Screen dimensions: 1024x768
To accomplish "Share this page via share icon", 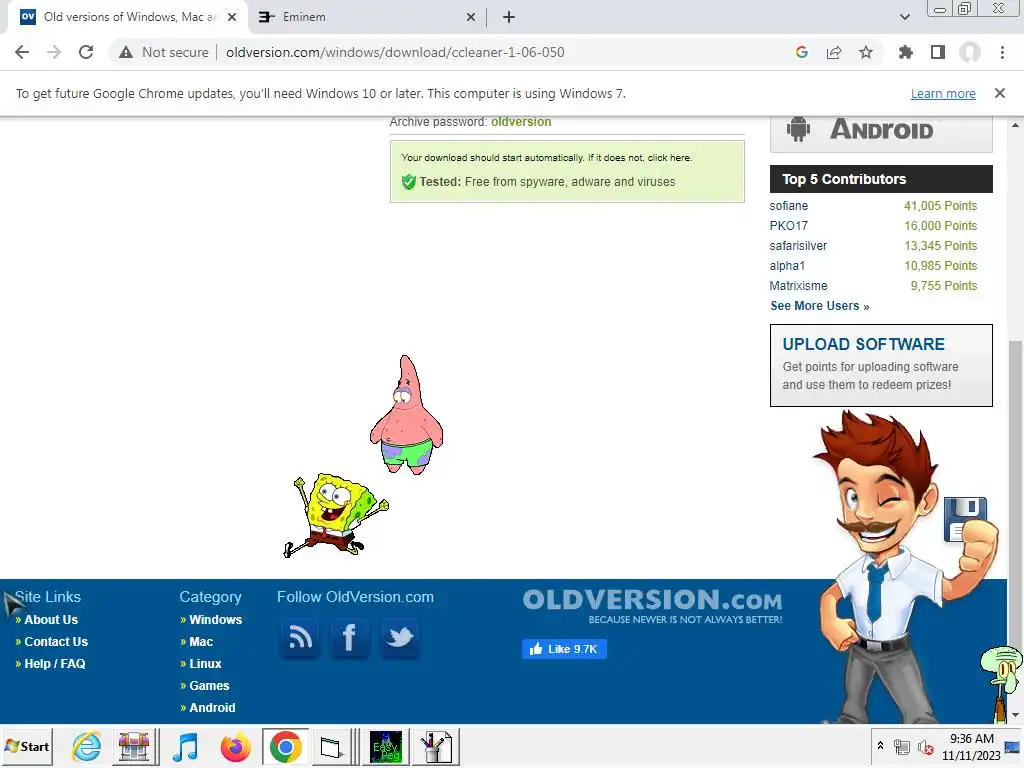I will click(834, 52).
